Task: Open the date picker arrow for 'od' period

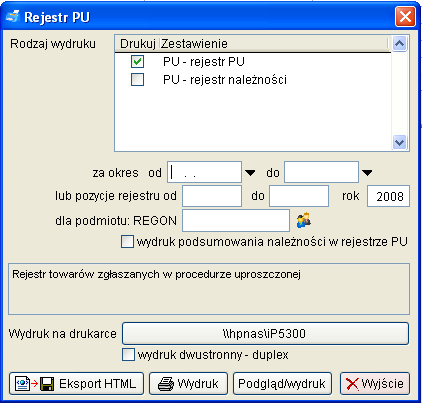Action: (250, 173)
